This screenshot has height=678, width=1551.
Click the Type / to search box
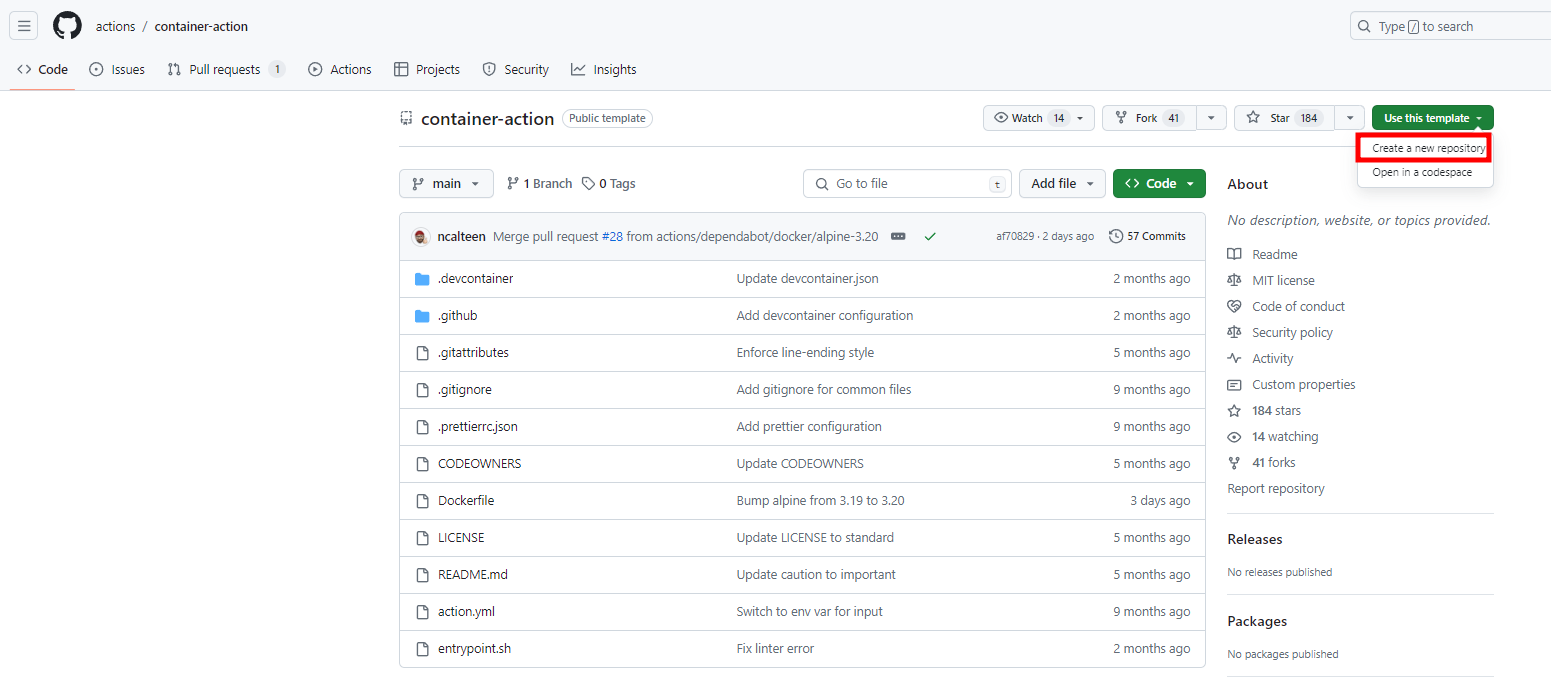point(1451,27)
